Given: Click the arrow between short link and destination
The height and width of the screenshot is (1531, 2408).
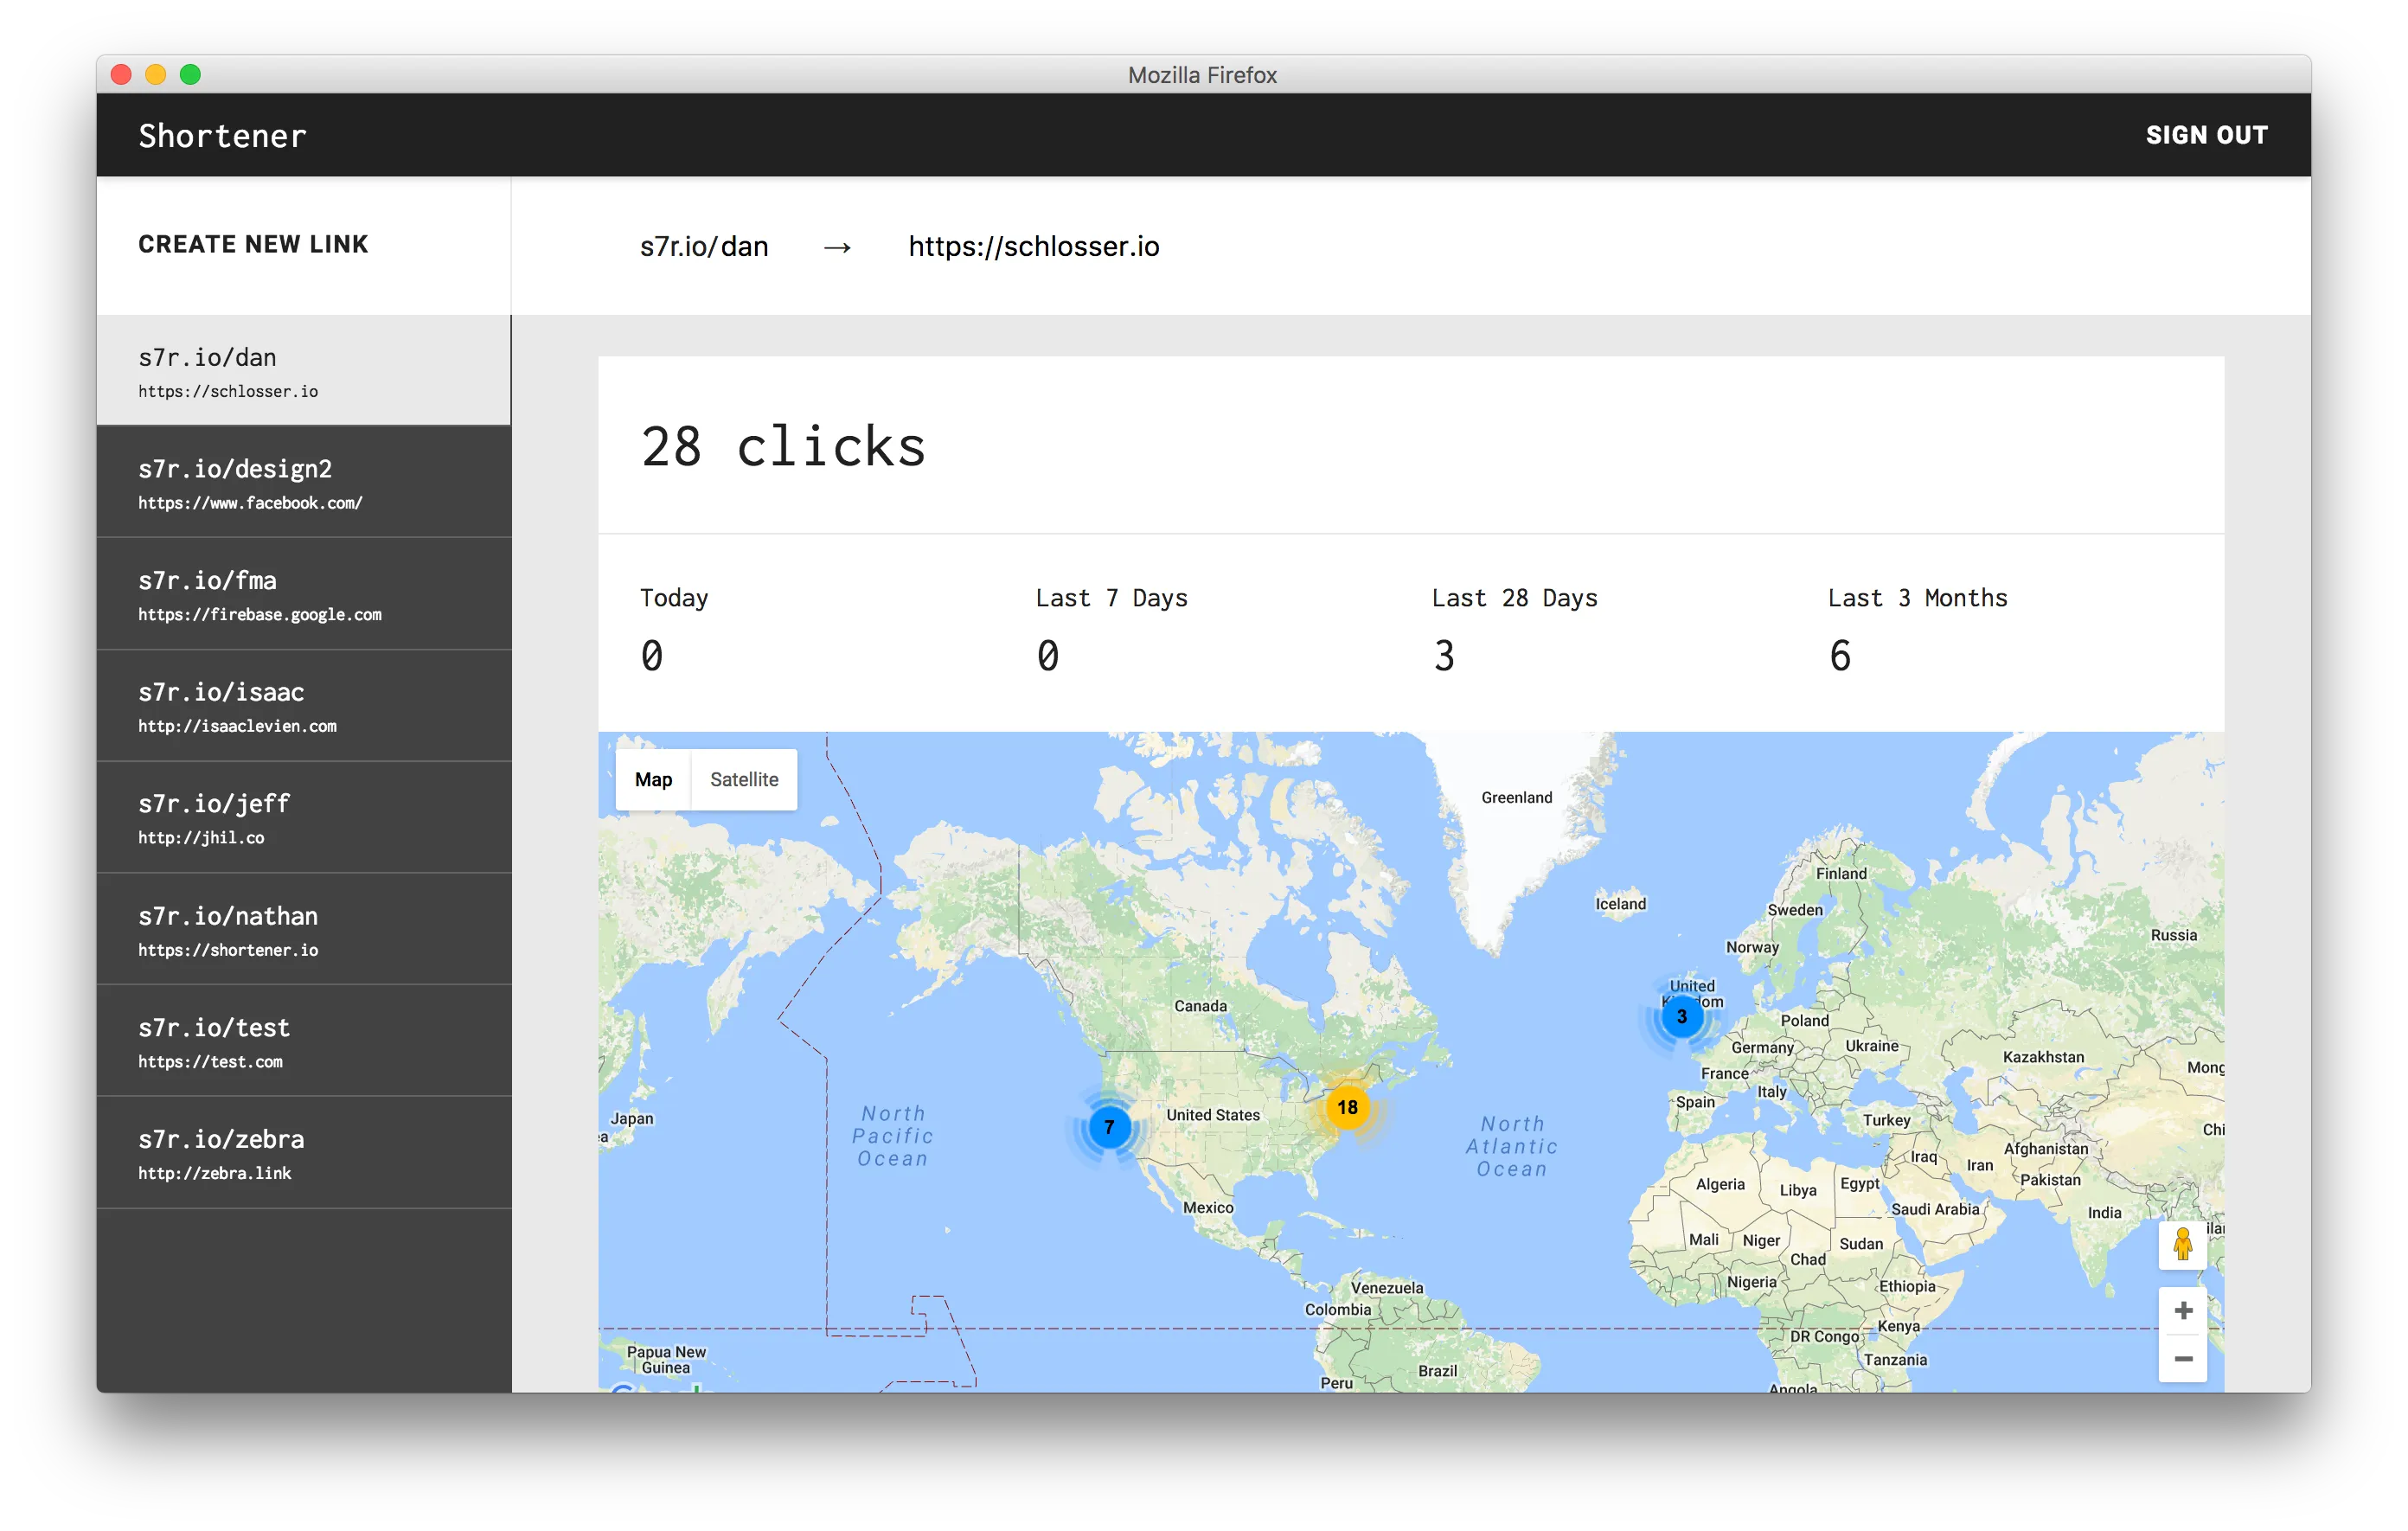Looking at the screenshot, I should [838, 247].
